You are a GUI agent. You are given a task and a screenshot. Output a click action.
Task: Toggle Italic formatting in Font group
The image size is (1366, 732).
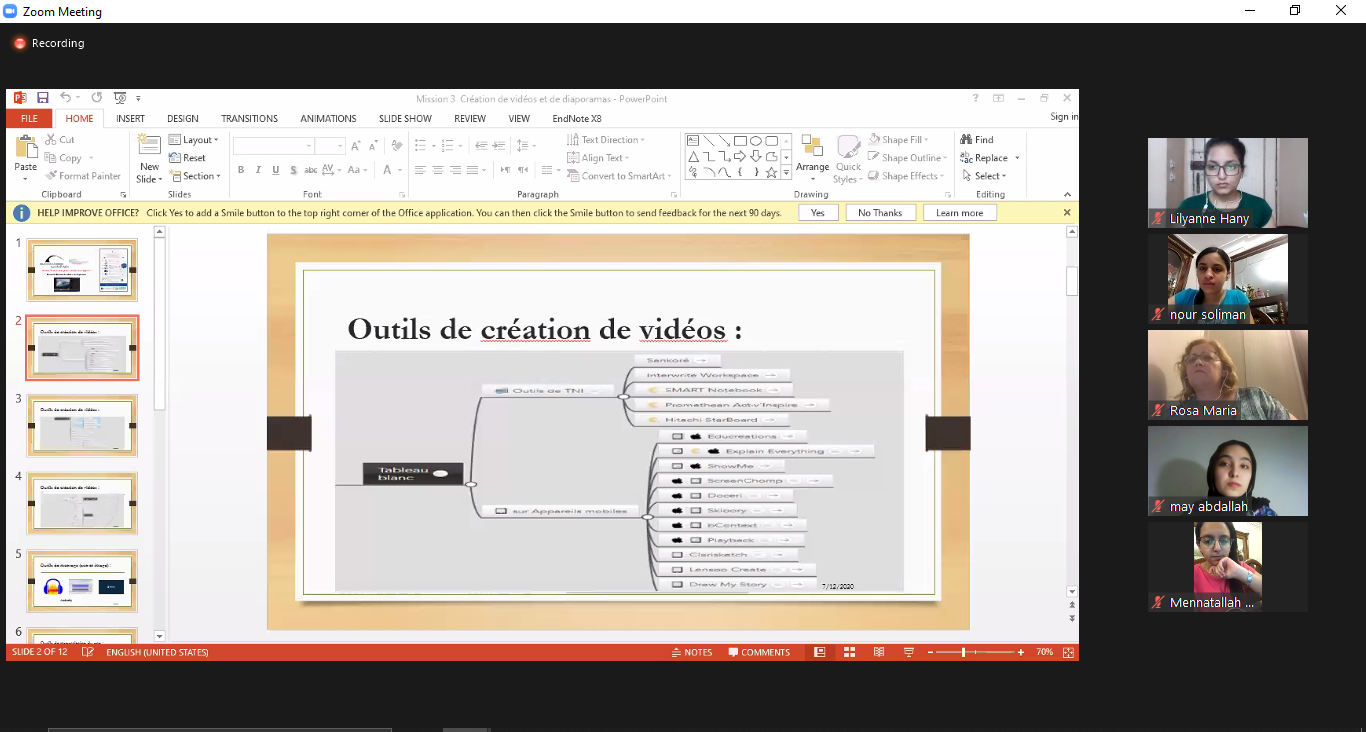(258, 170)
